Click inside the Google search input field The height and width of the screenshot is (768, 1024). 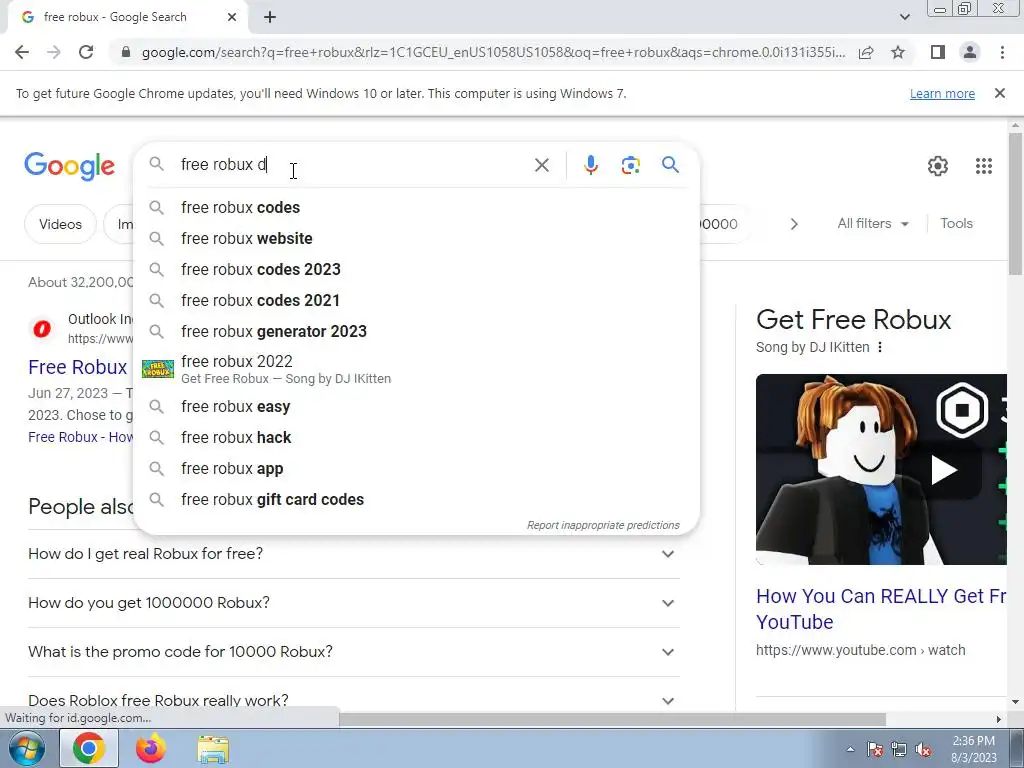point(353,165)
